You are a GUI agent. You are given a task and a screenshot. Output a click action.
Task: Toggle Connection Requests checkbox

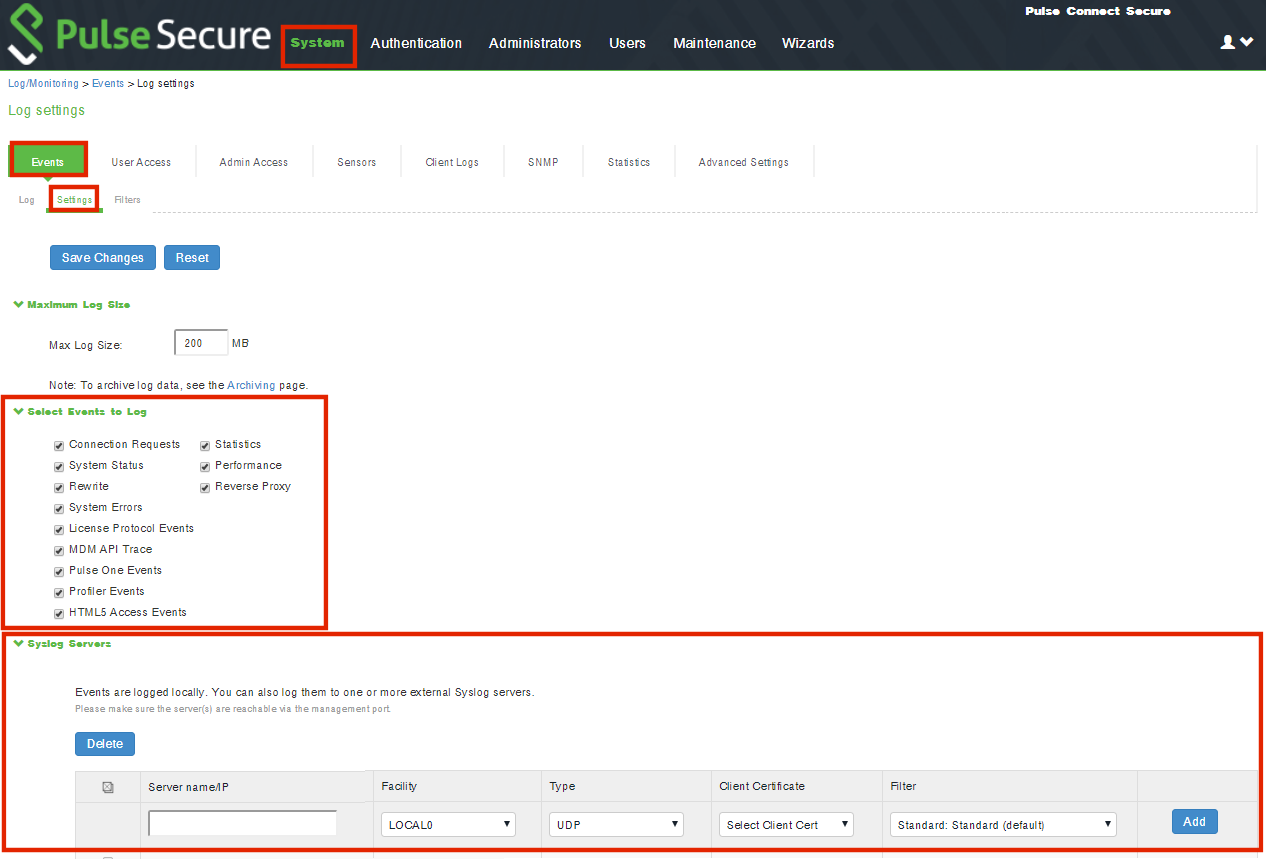click(59, 445)
